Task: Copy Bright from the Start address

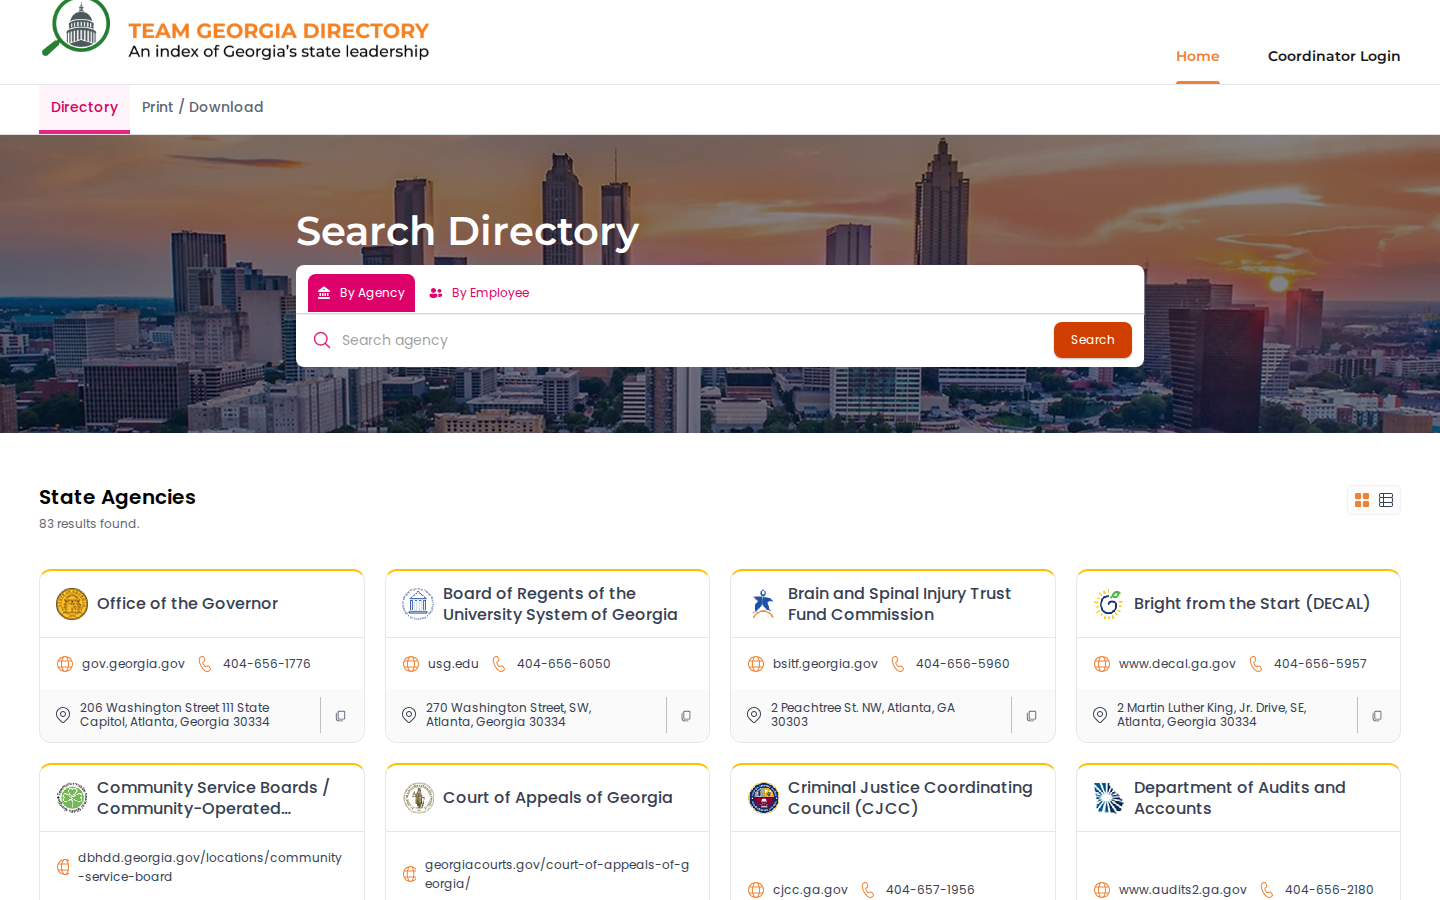Action: click(1377, 716)
